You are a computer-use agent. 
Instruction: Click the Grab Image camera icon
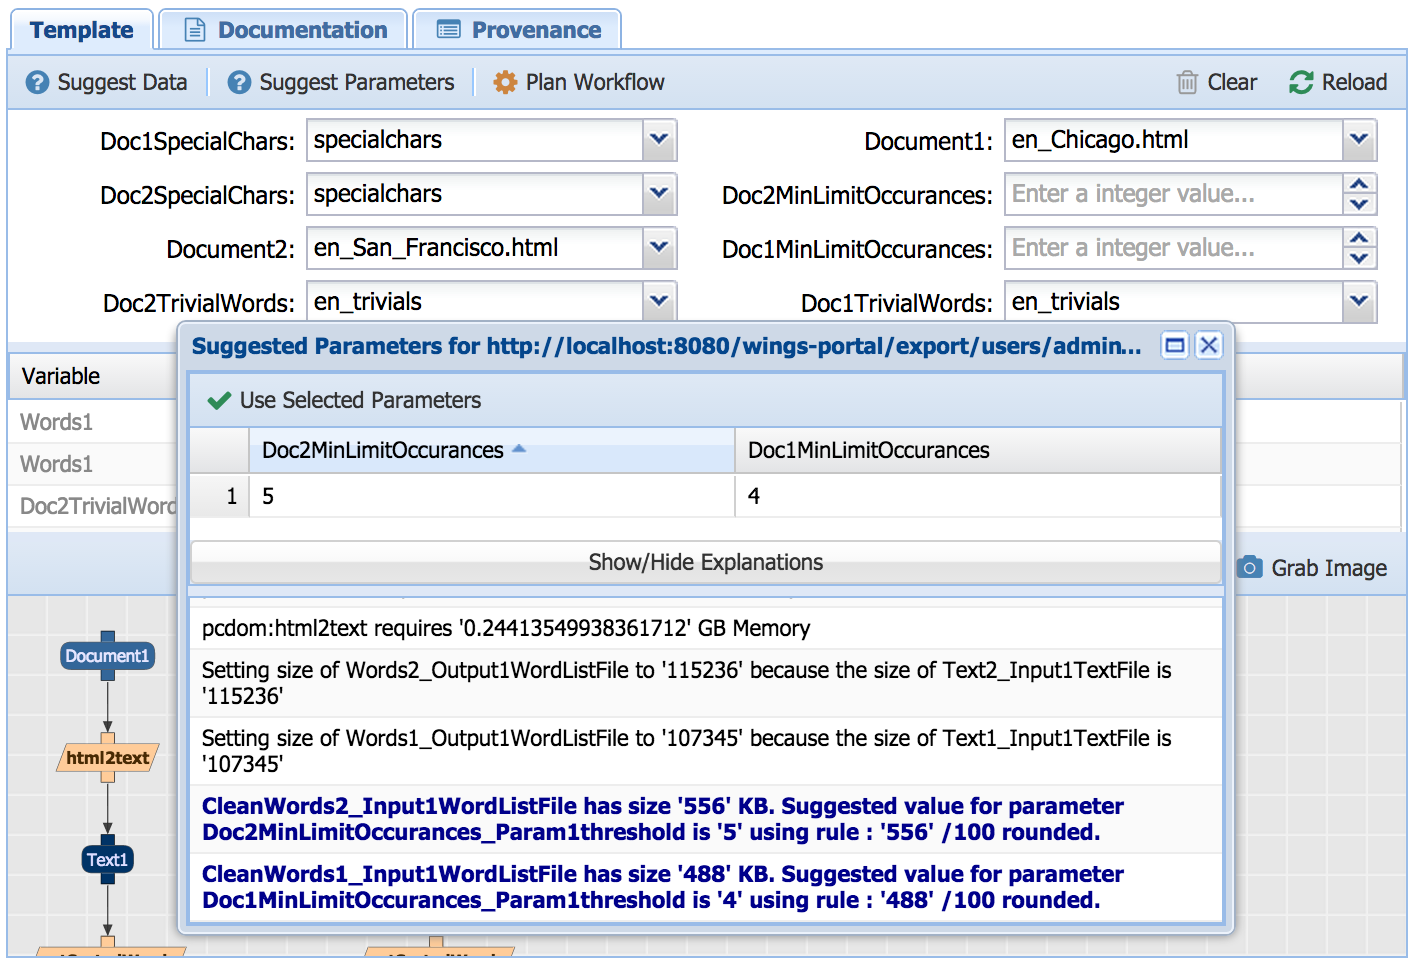click(x=1249, y=568)
